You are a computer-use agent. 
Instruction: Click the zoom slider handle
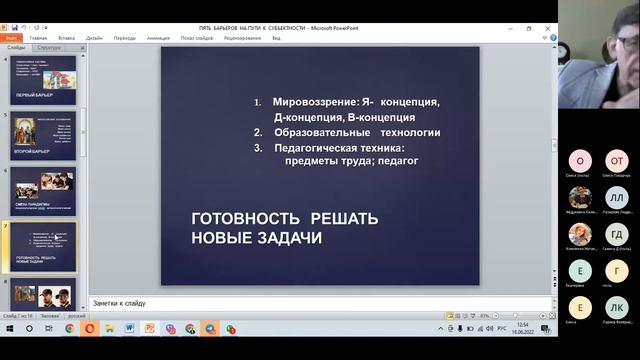516,316
